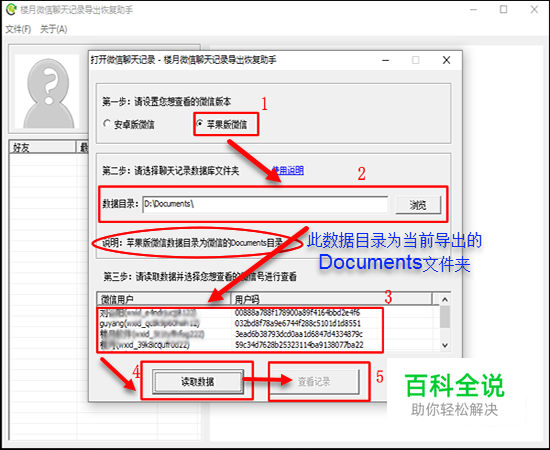The height and width of the screenshot is (450, 550).
Task: Select user code 00888a788f178900a89f4164bbd2e4f6
Action: 297,313
